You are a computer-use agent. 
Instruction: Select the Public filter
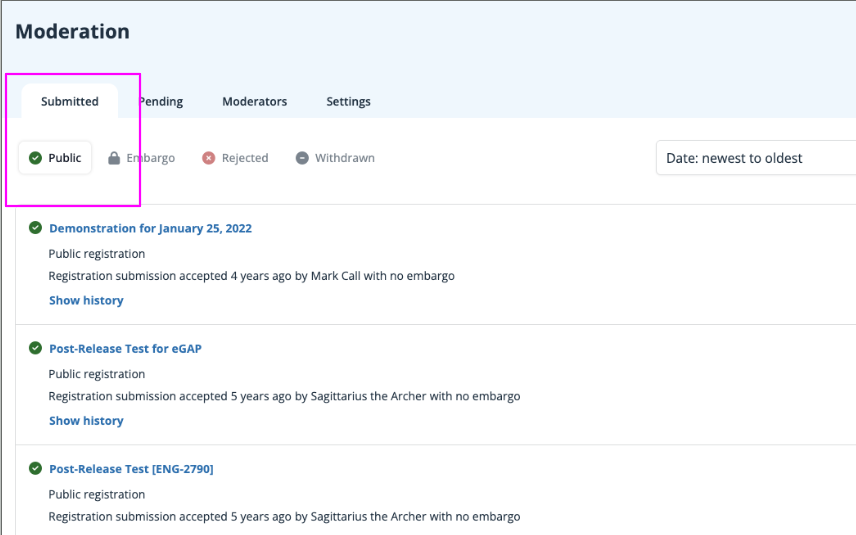(x=55, y=158)
